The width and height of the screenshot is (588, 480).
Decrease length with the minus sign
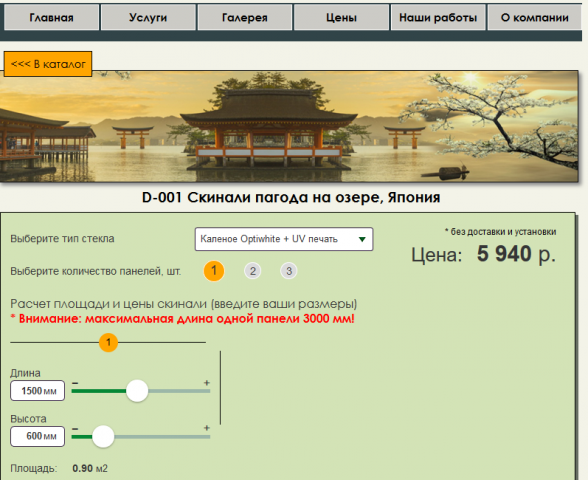tap(75, 383)
